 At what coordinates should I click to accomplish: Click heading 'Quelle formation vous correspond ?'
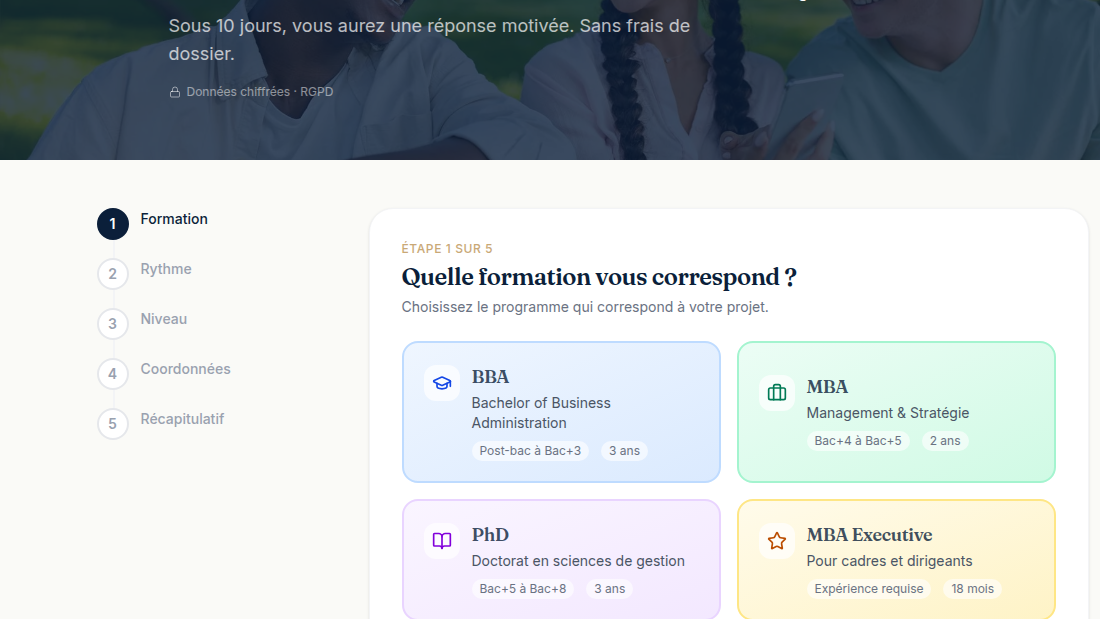pyautogui.click(x=599, y=277)
